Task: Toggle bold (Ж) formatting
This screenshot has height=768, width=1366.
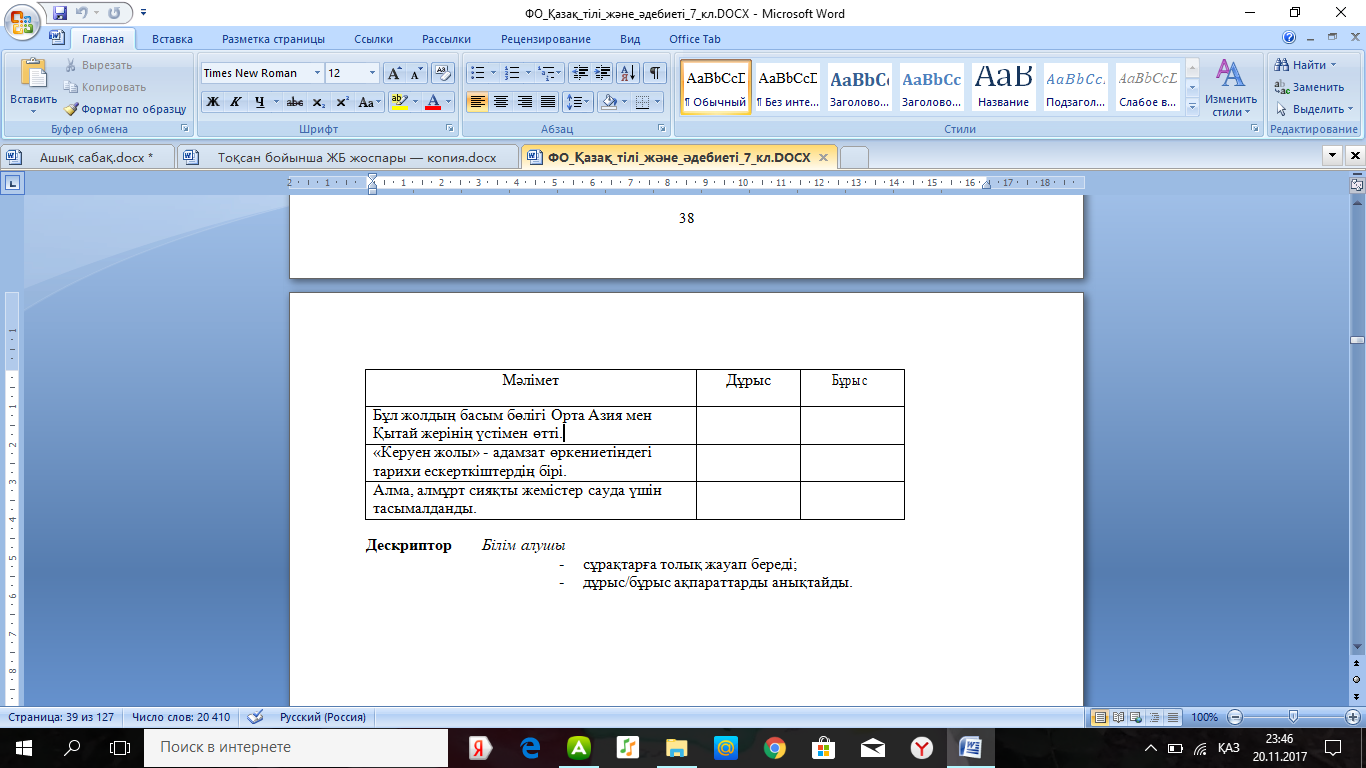Action: [x=212, y=102]
